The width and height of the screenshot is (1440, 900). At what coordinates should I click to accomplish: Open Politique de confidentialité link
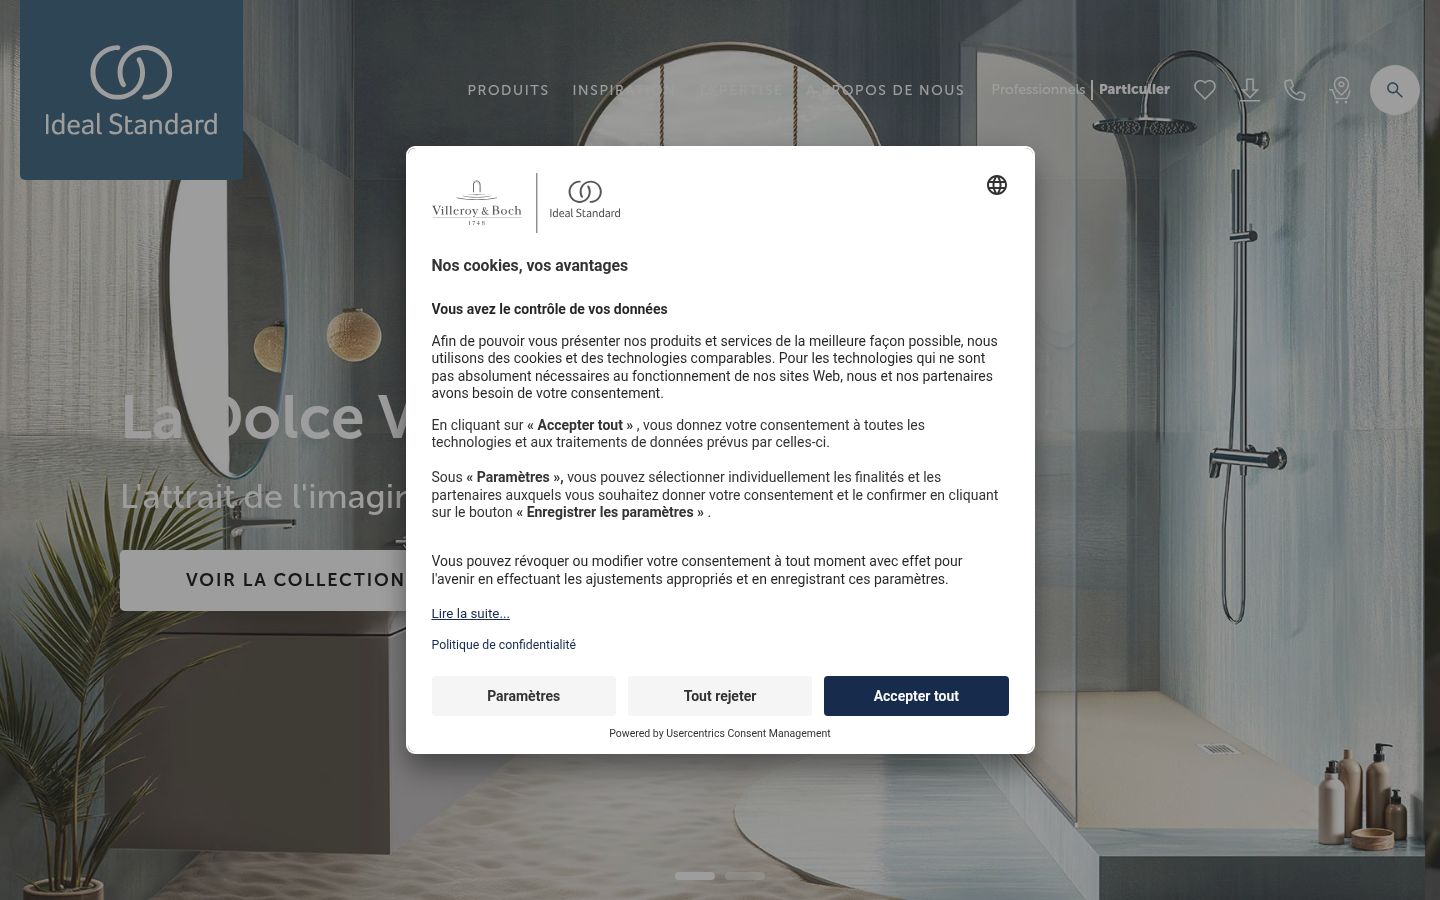[503, 645]
